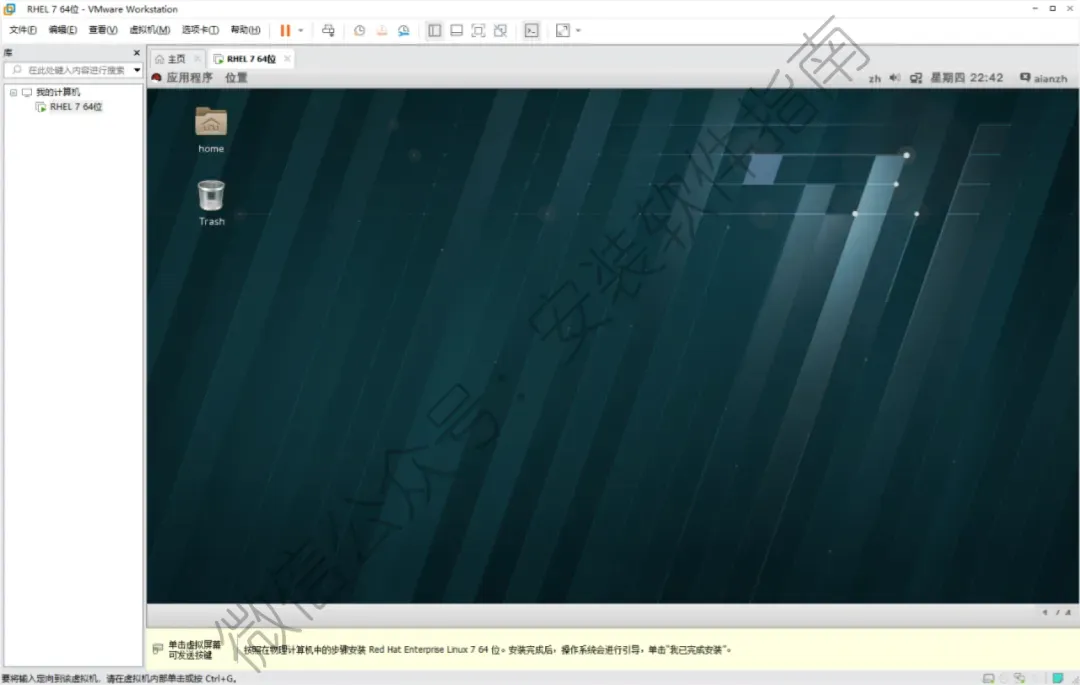
Task: Click the Red Hat logo icon
Action: (156, 78)
